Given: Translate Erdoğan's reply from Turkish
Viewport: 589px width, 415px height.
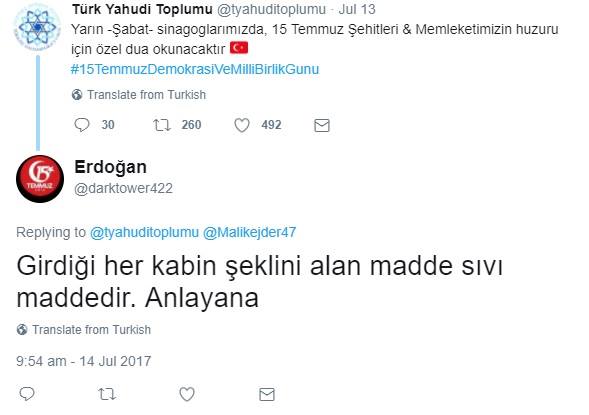Looking at the screenshot, I should (x=84, y=330).
